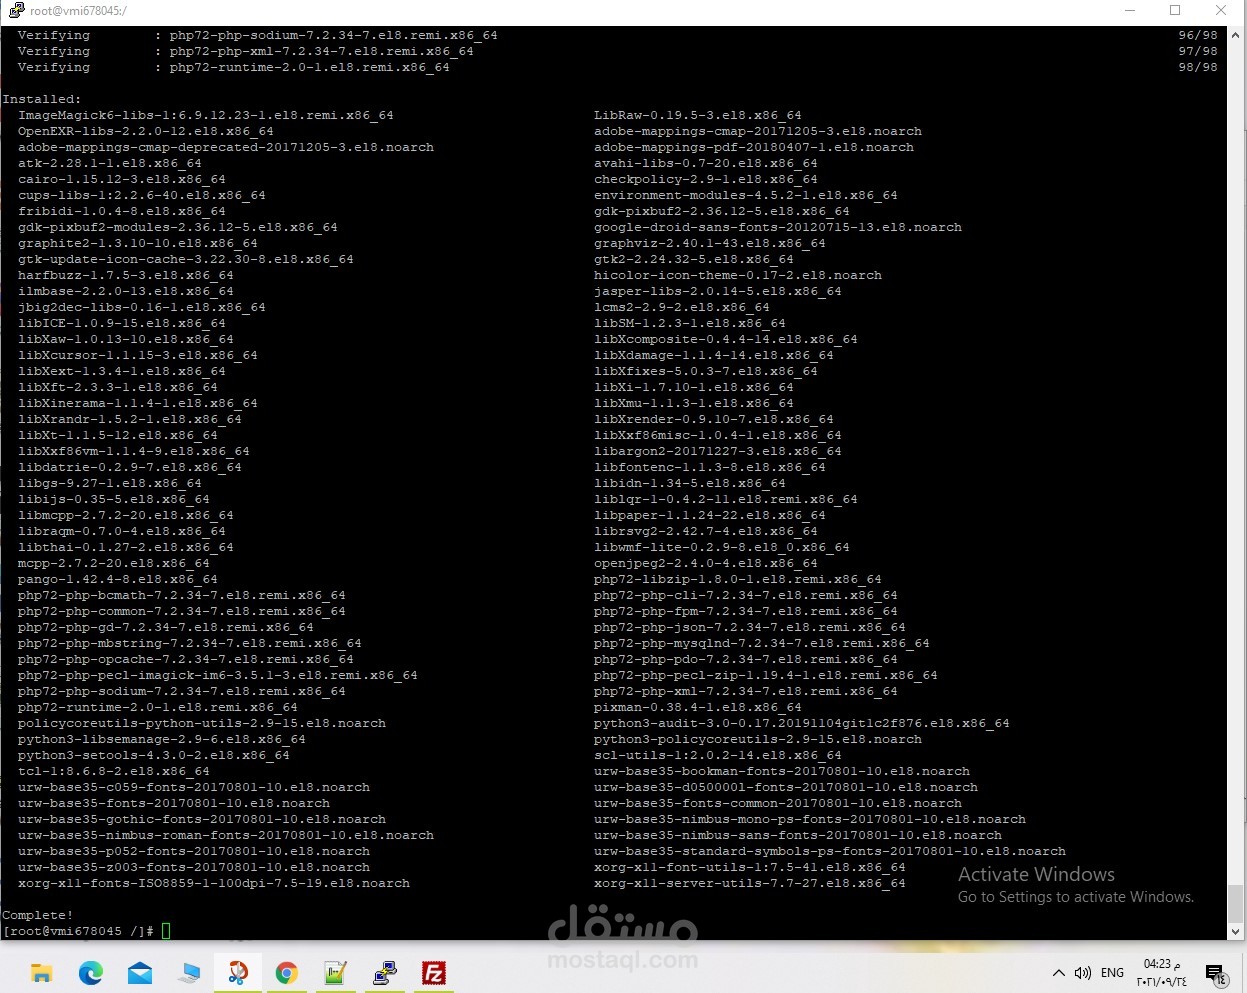
Task: Click the tcl-1:8.6.8-2 package line
Action: pos(114,771)
